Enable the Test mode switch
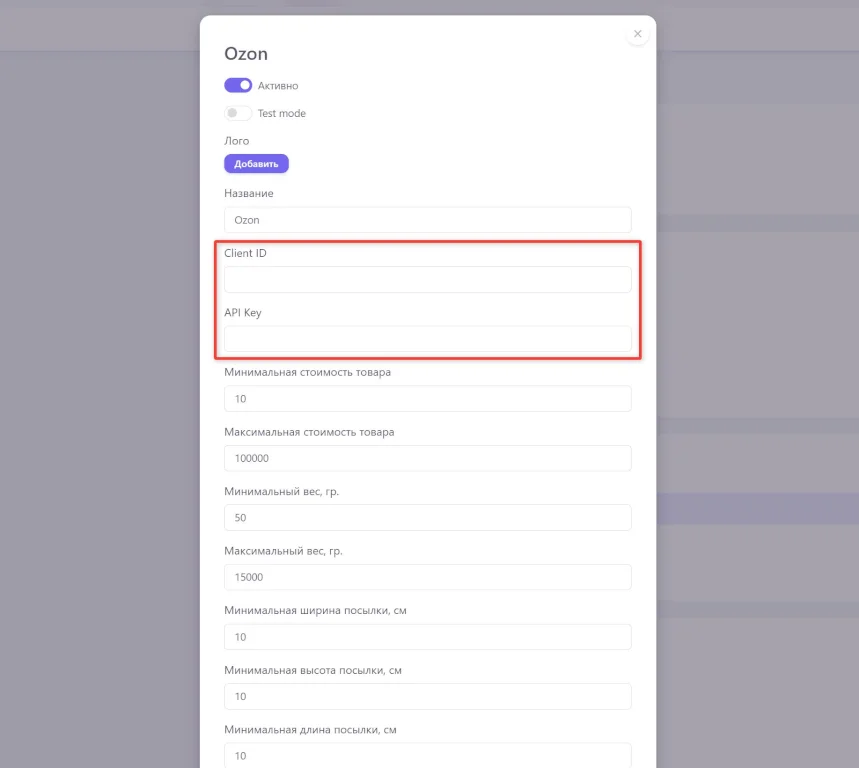 238,114
